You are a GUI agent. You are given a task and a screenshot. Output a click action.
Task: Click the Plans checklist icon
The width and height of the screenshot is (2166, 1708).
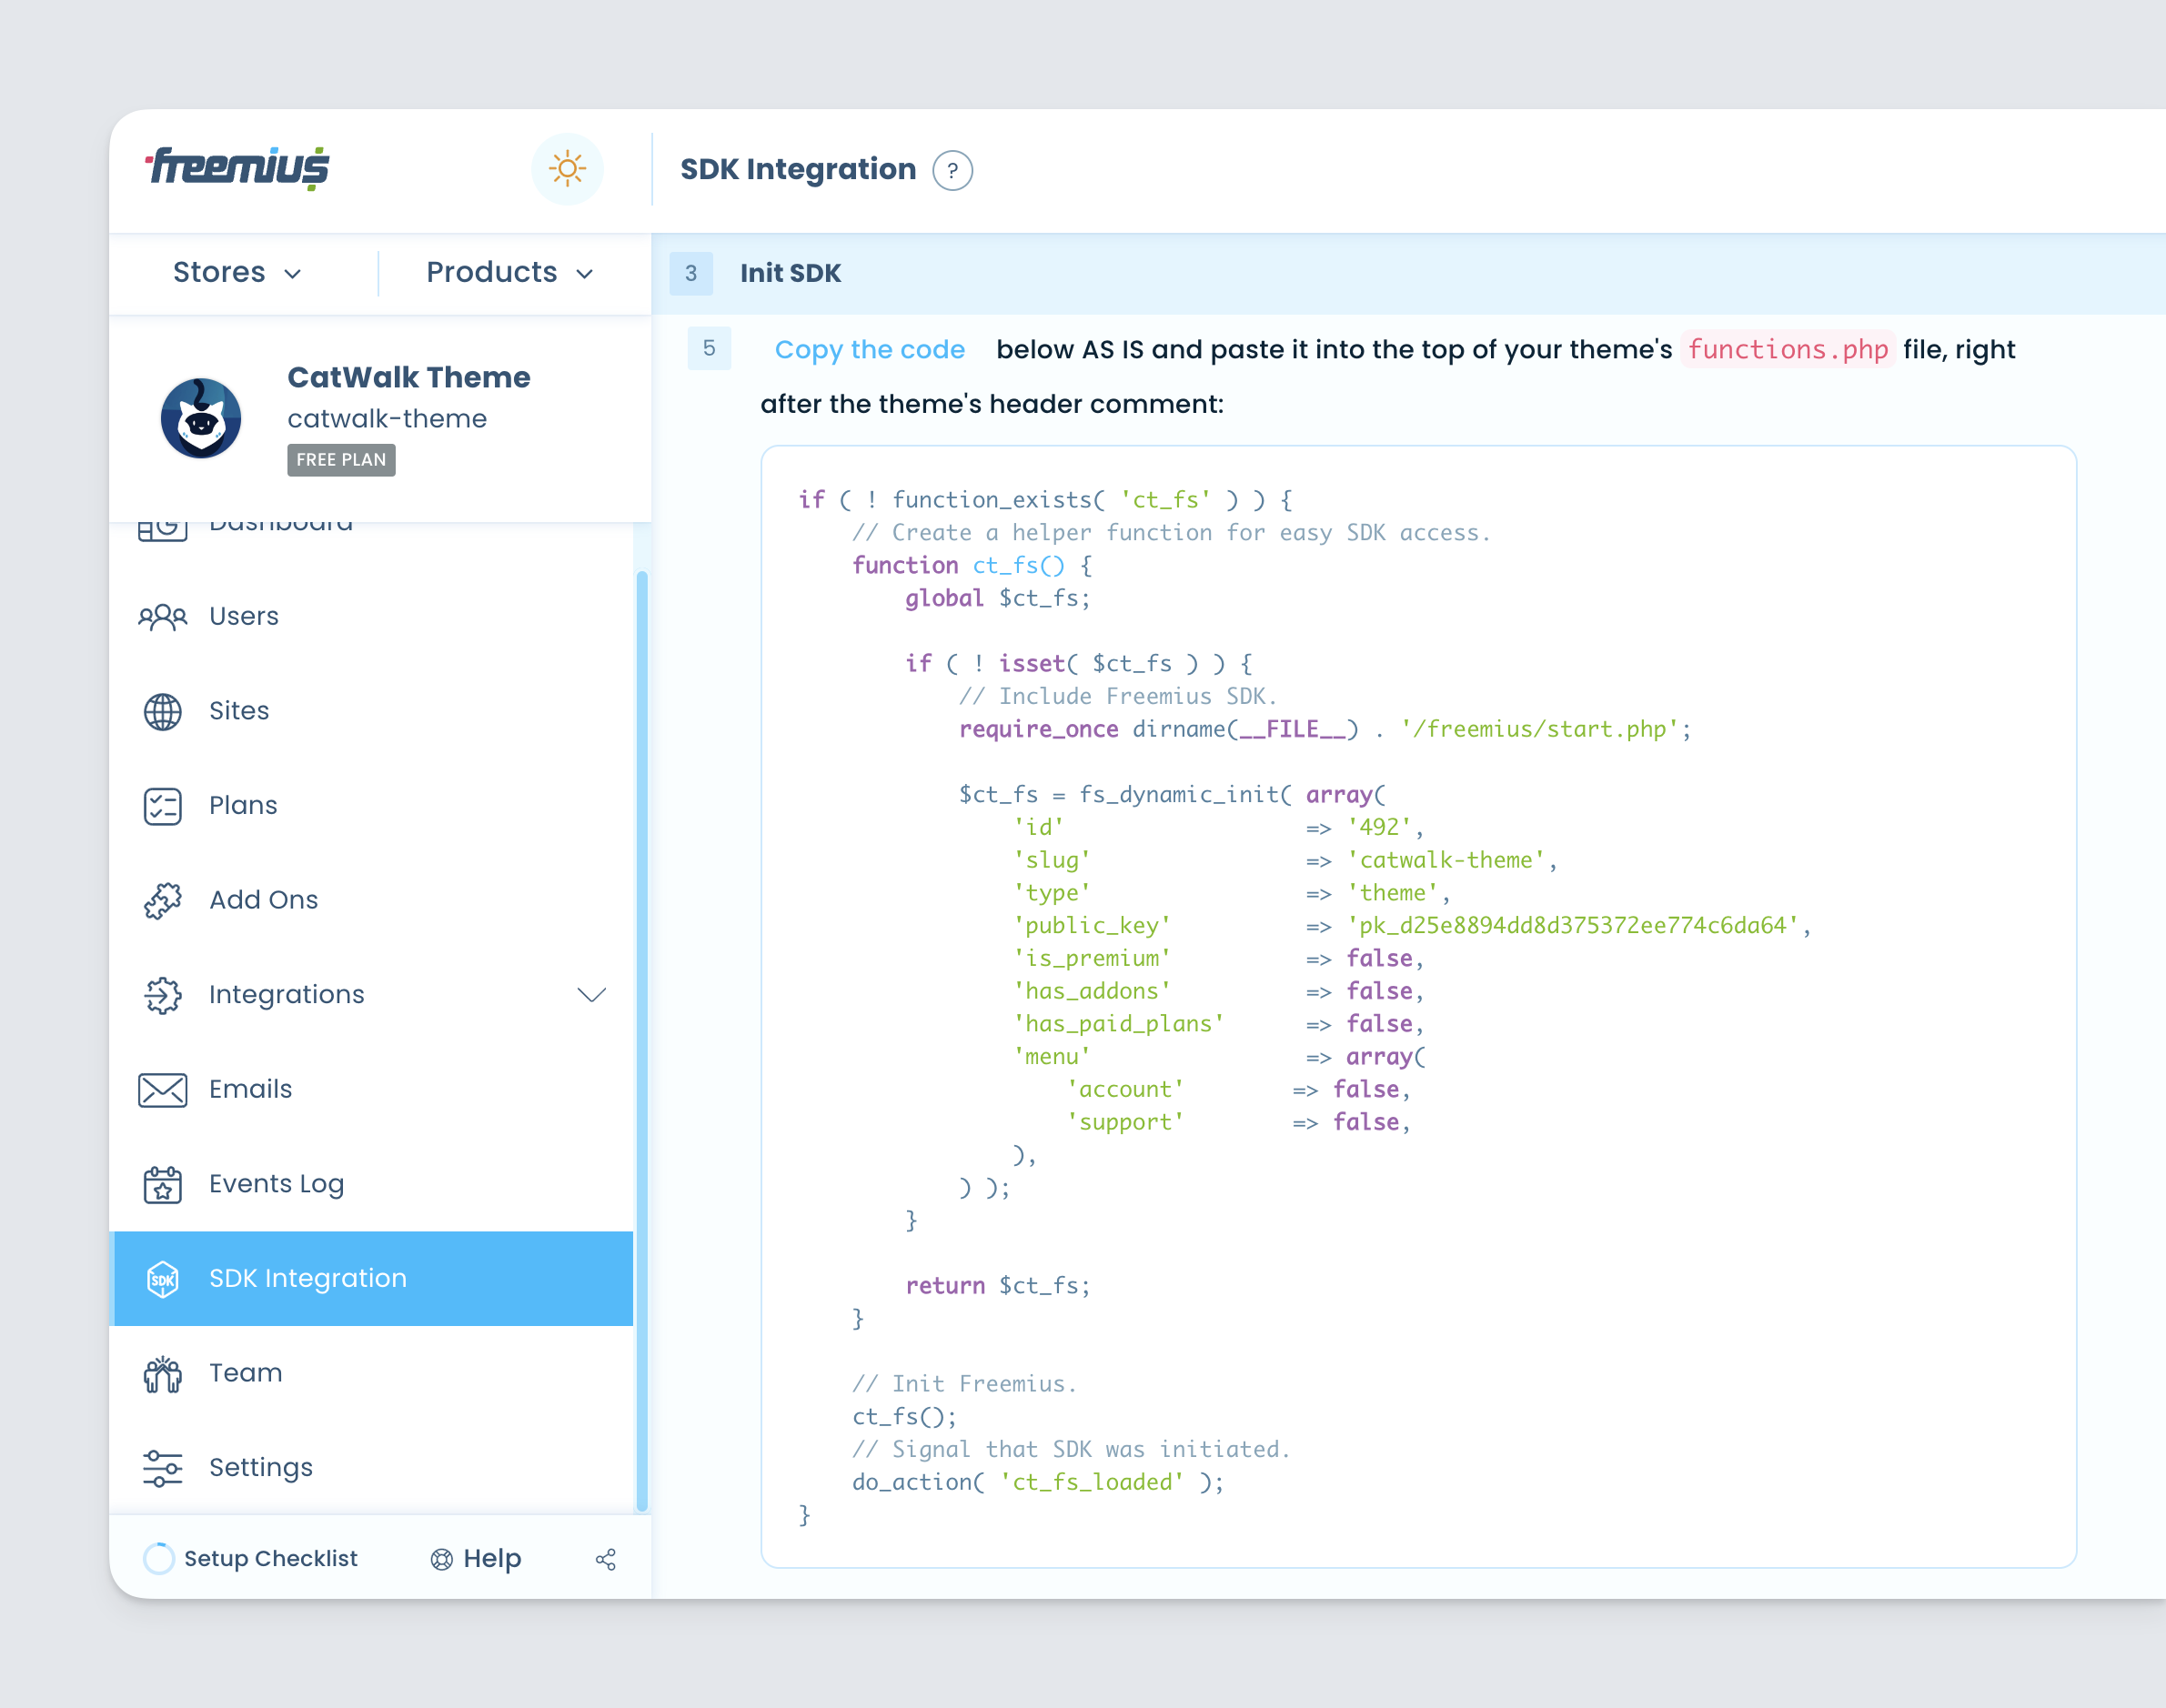(x=162, y=806)
